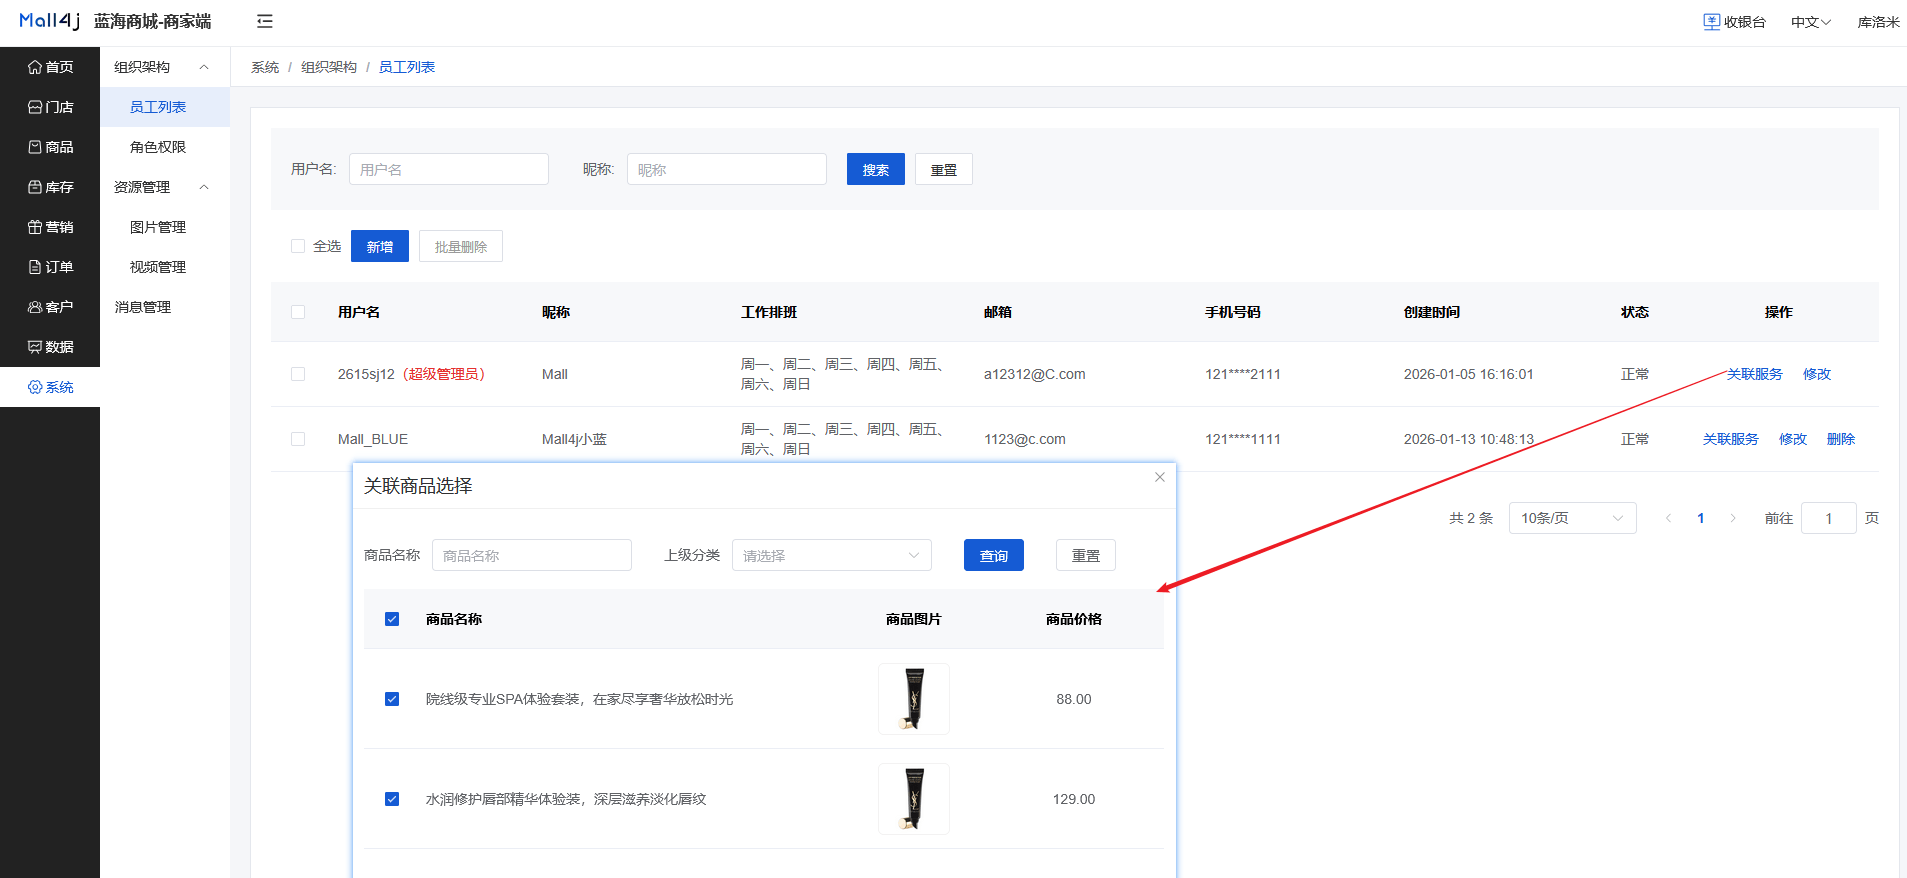This screenshot has width=1907, height=878.
Task: Uncheck the 水润修护唇部精华体验装 product checkbox
Action: [392, 799]
